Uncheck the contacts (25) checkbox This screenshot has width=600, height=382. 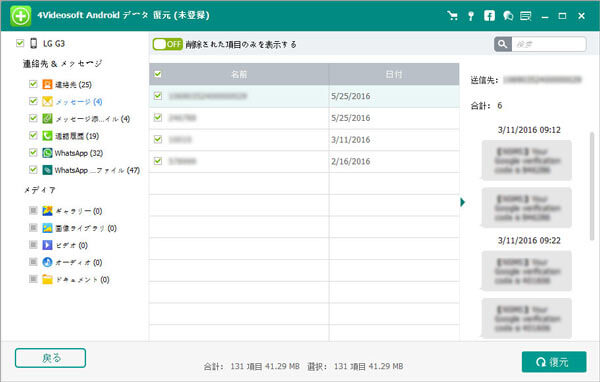point(33,84)
